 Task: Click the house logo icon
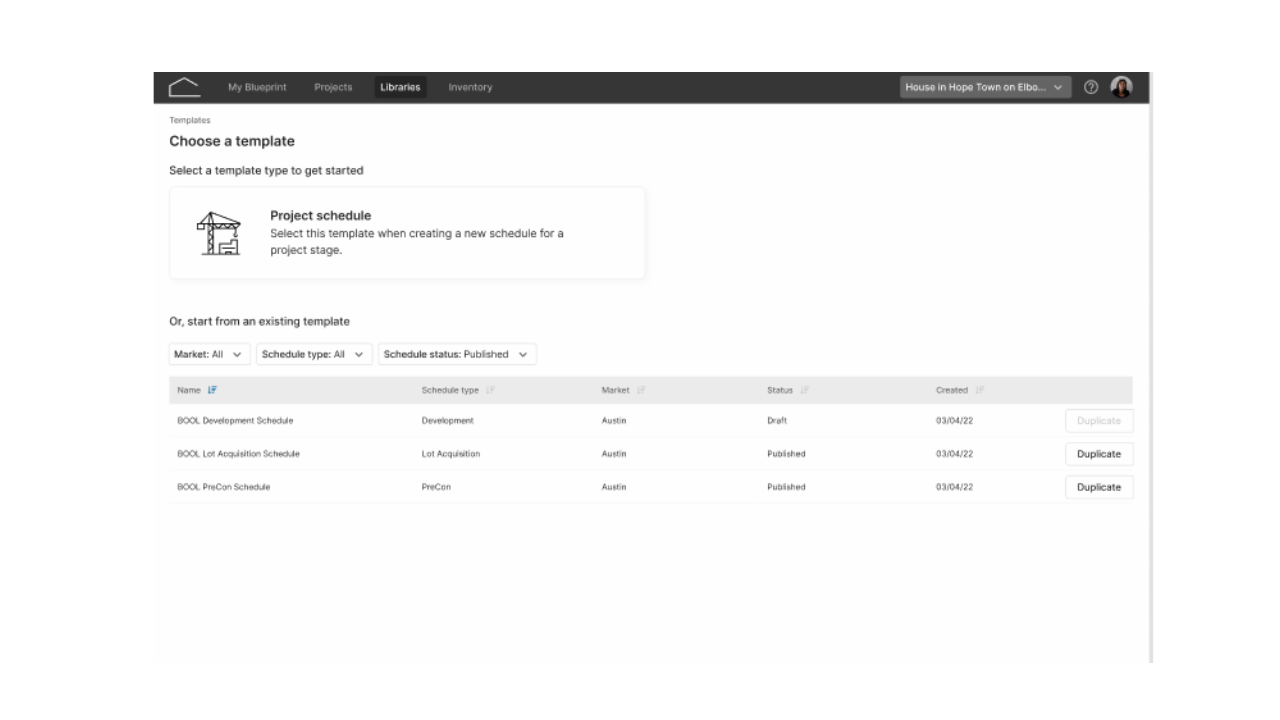pyautogui.click(x=184, y=87)
